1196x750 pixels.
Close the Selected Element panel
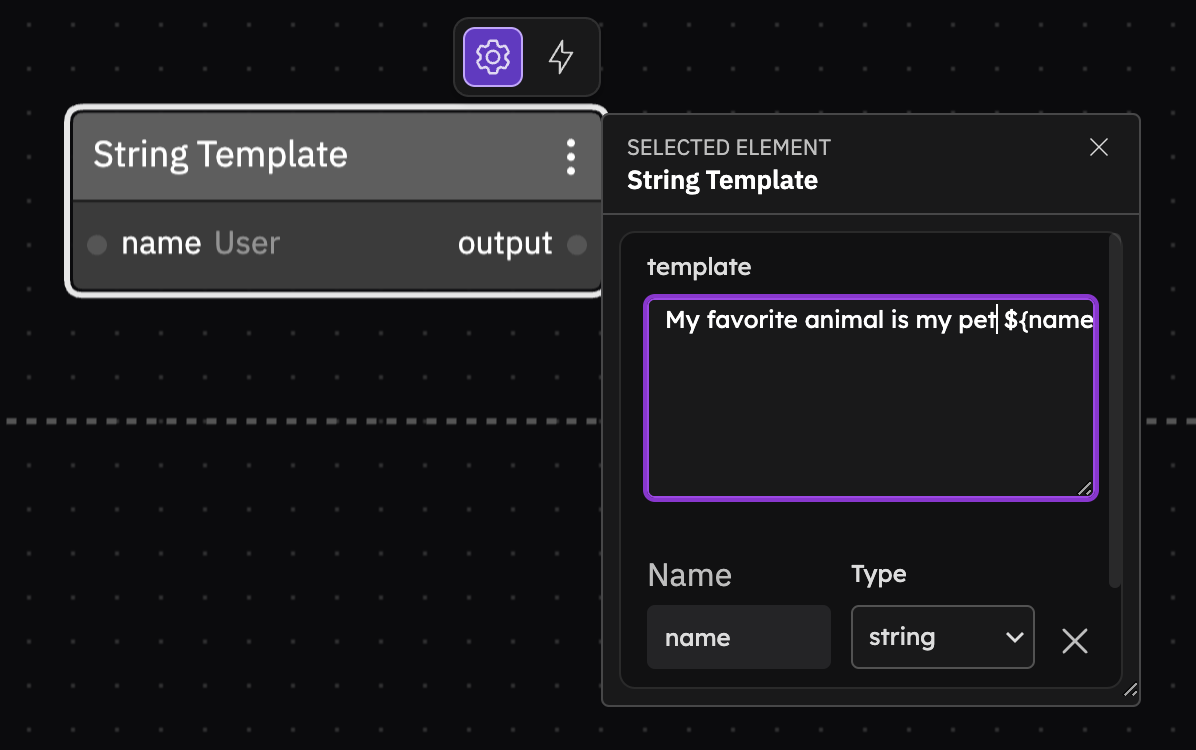[x=1098, y=148]
